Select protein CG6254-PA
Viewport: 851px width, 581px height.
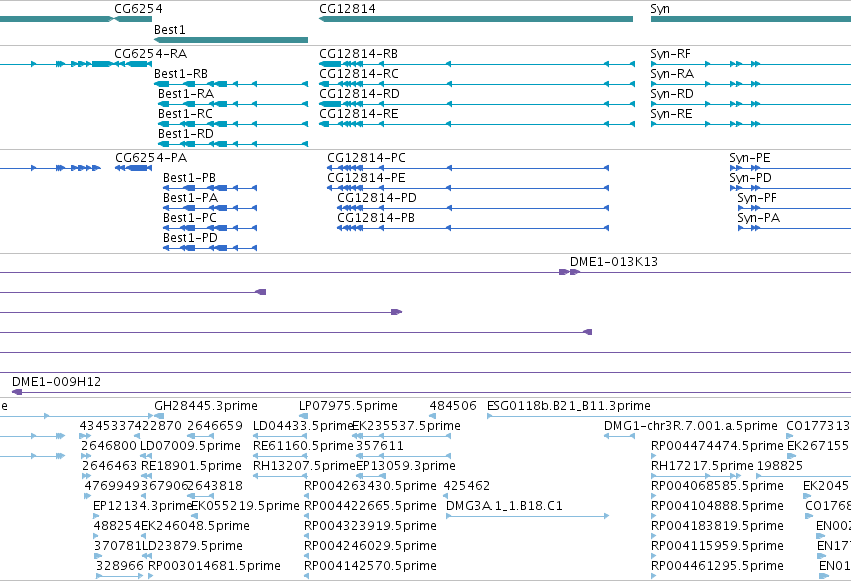151,158
